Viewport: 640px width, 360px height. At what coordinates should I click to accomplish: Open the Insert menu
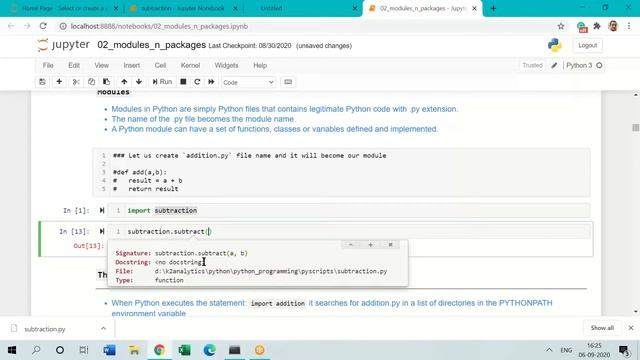(131, 65)
